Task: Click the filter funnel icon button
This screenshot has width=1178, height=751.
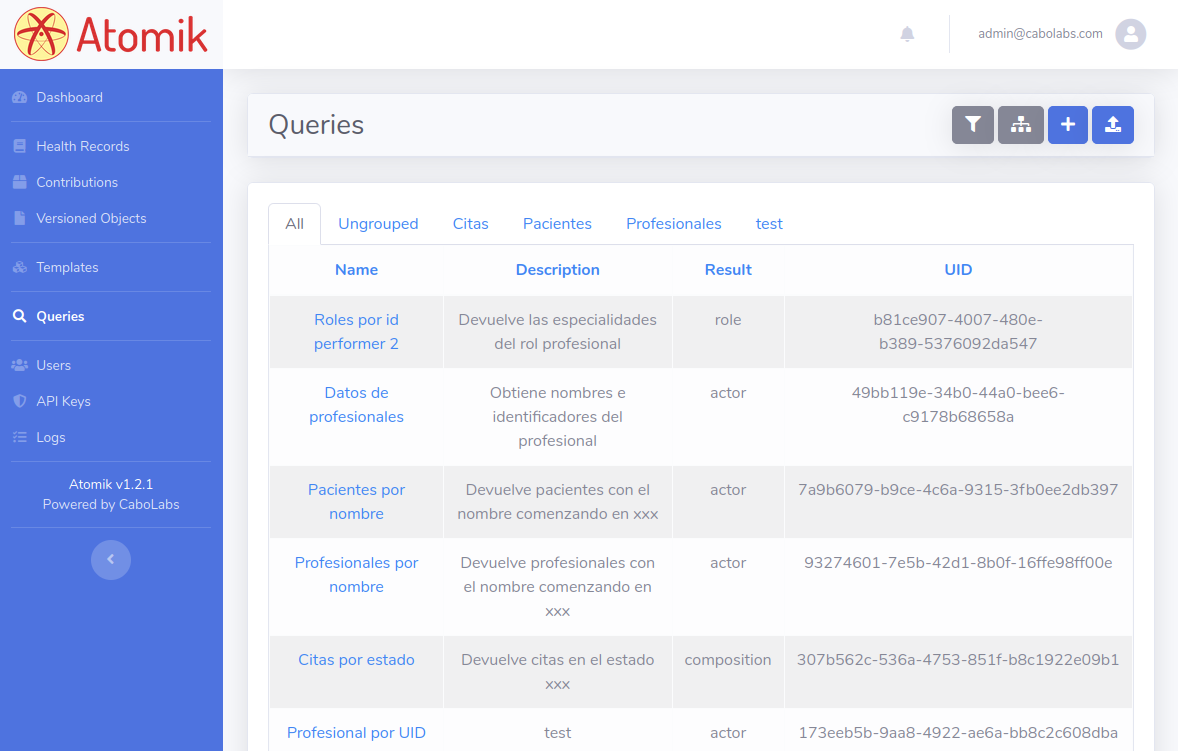Action: (972, 125)
